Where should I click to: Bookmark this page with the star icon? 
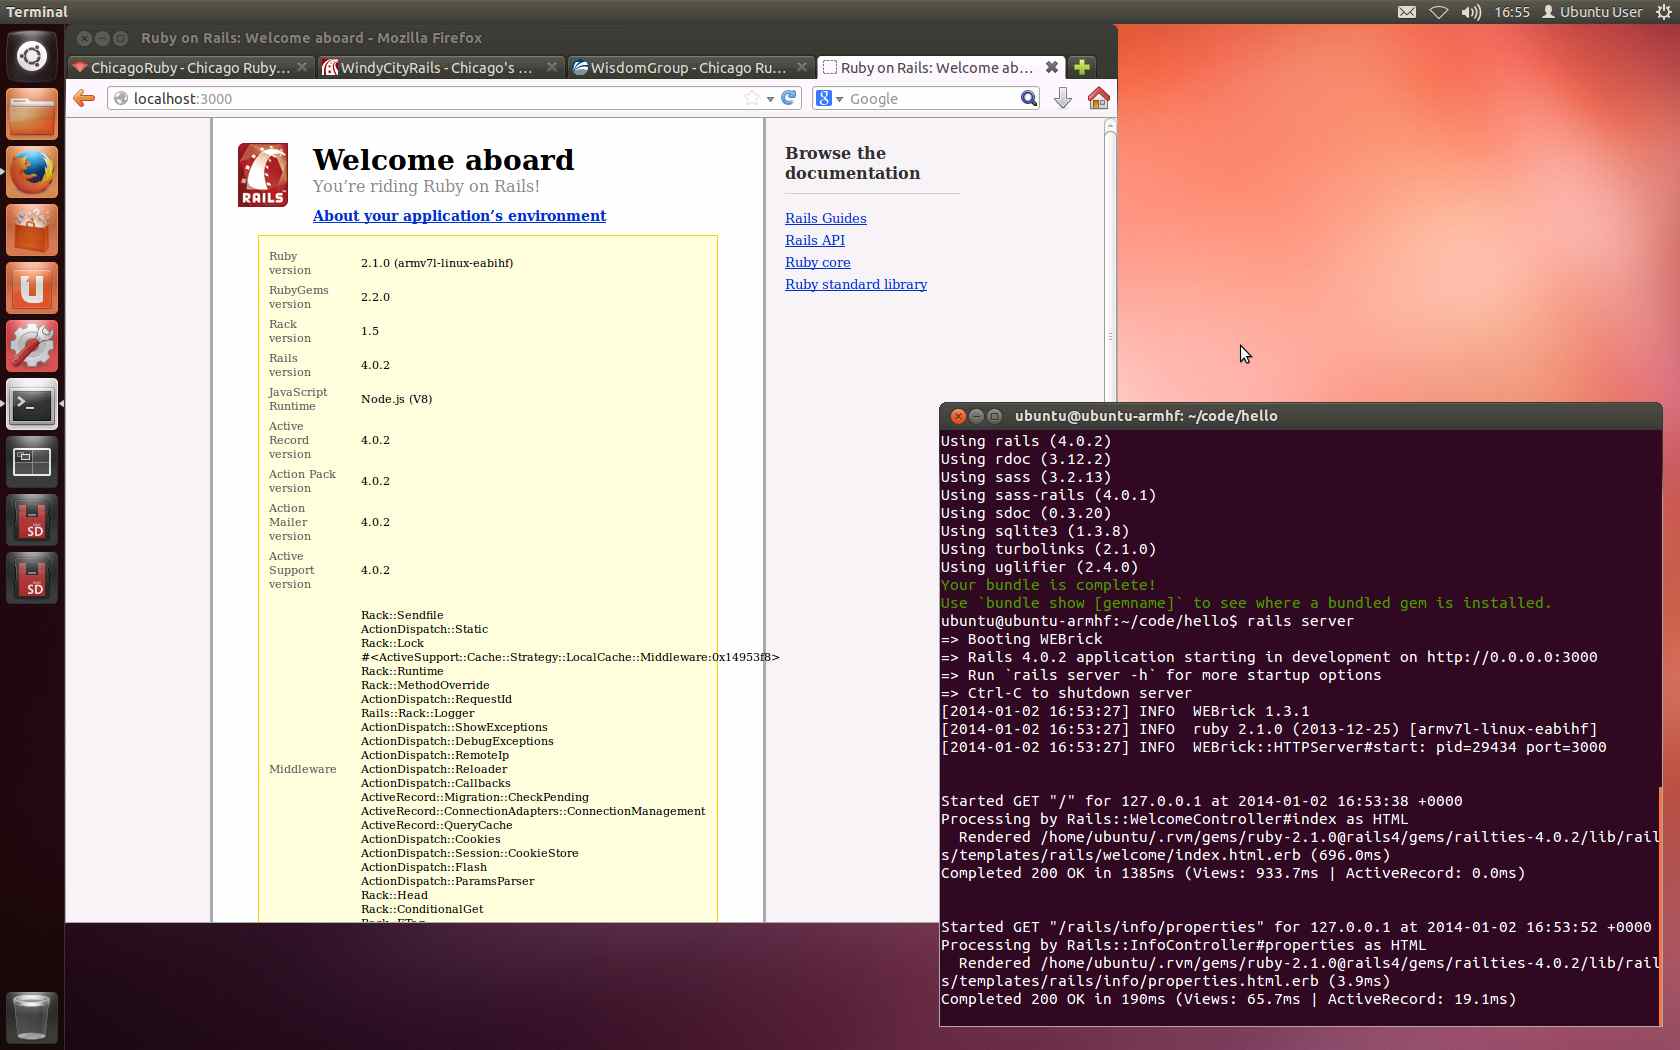pyautogui.click(x=752, y=98)
